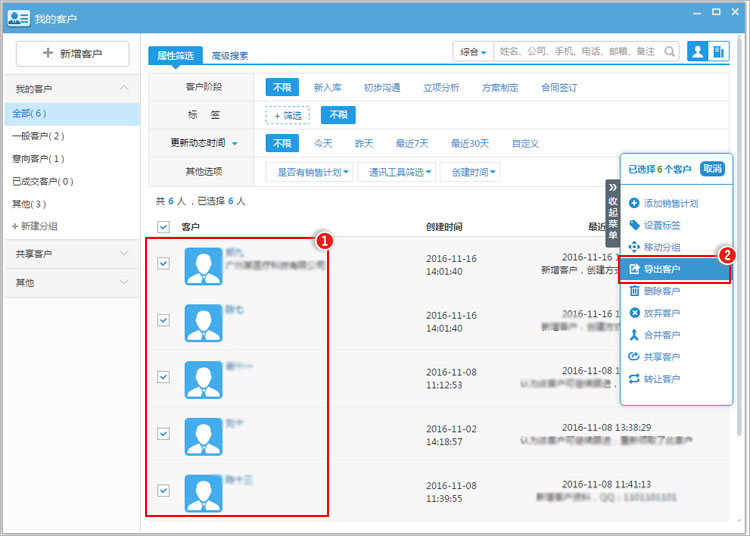Image resolution: width=750 pixels, height=536 pixels.
Task: Open 更新动态时间 dropdown arrow
Action: tap(235, 143)
